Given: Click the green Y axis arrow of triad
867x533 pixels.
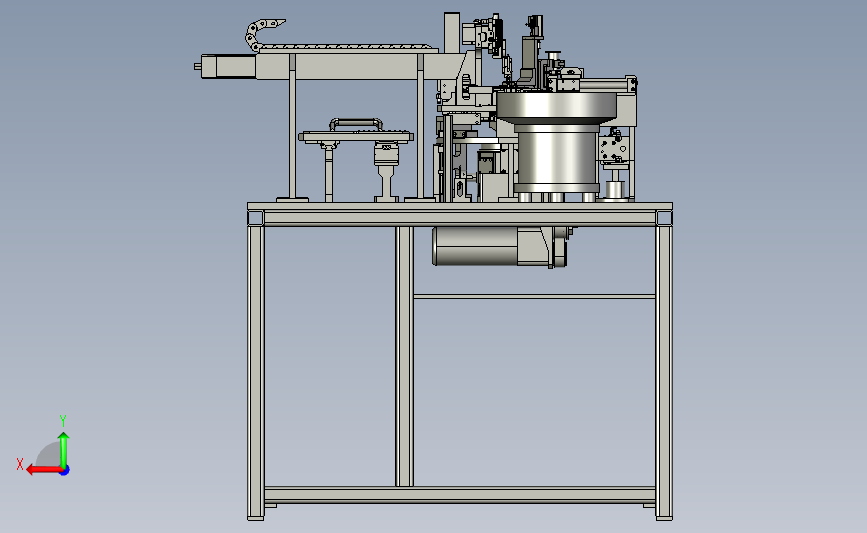Looking at the screenshot, I should [x=64, y=449].
